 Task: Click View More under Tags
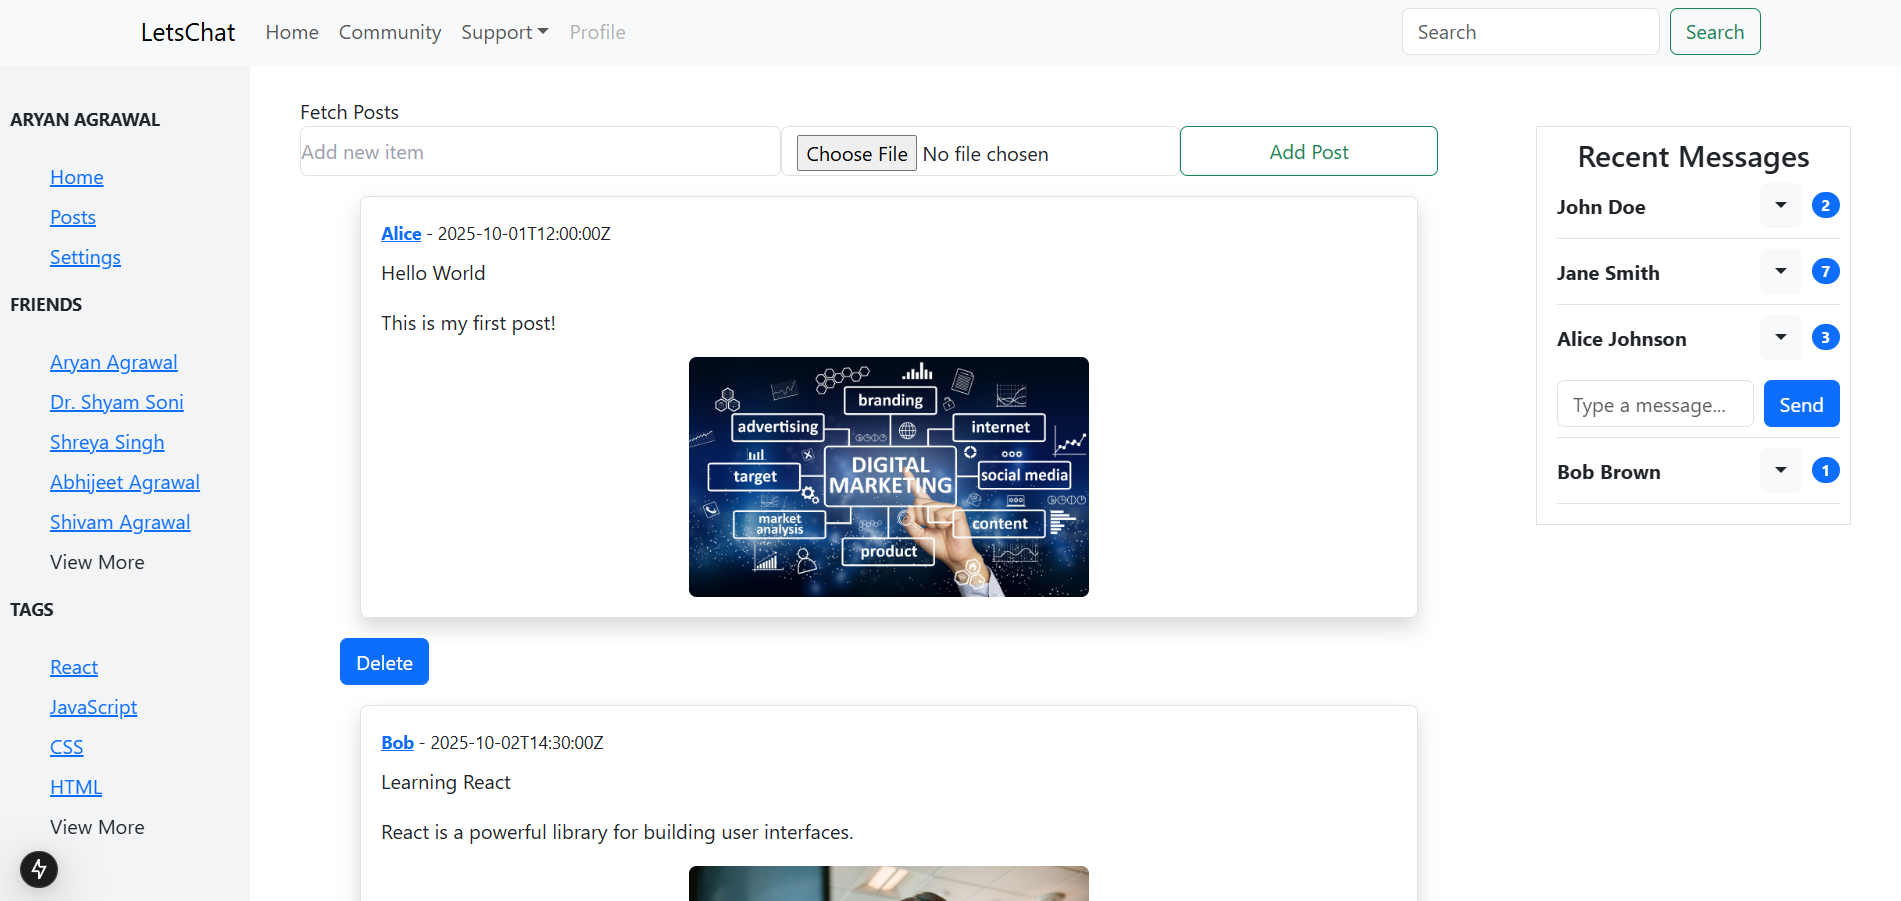(97, 827)
